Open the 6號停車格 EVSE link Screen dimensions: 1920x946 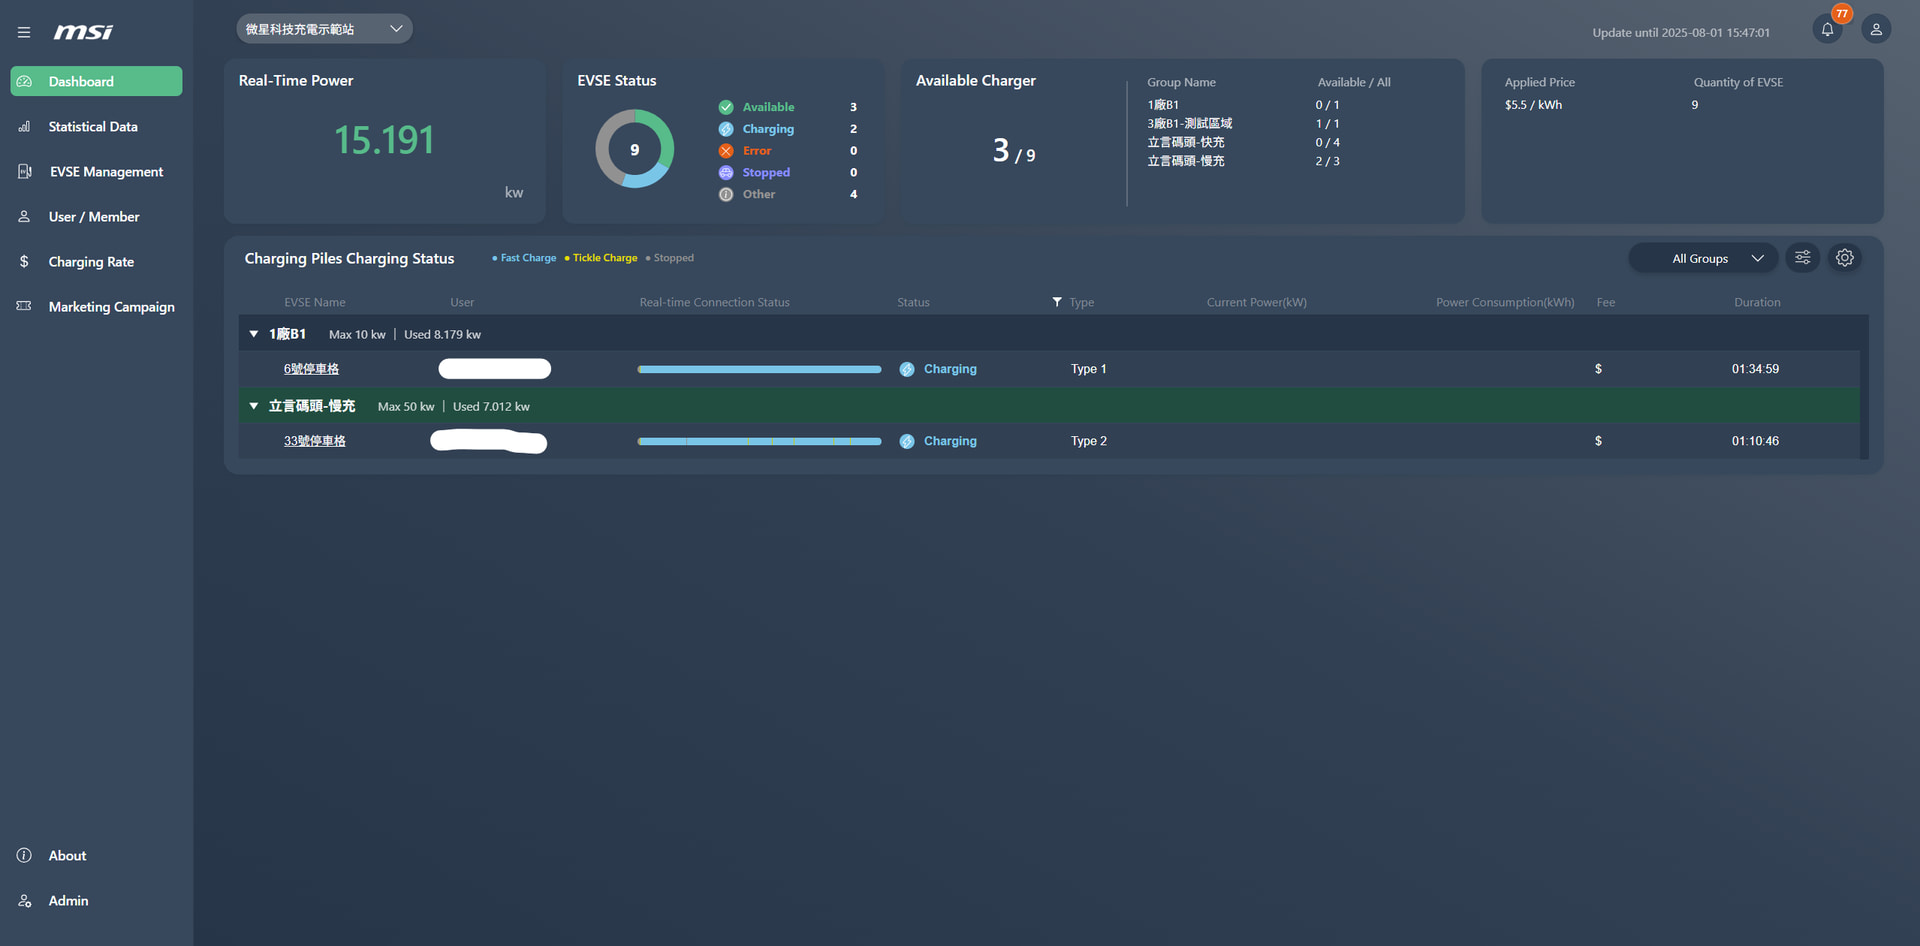click(311, 369)
